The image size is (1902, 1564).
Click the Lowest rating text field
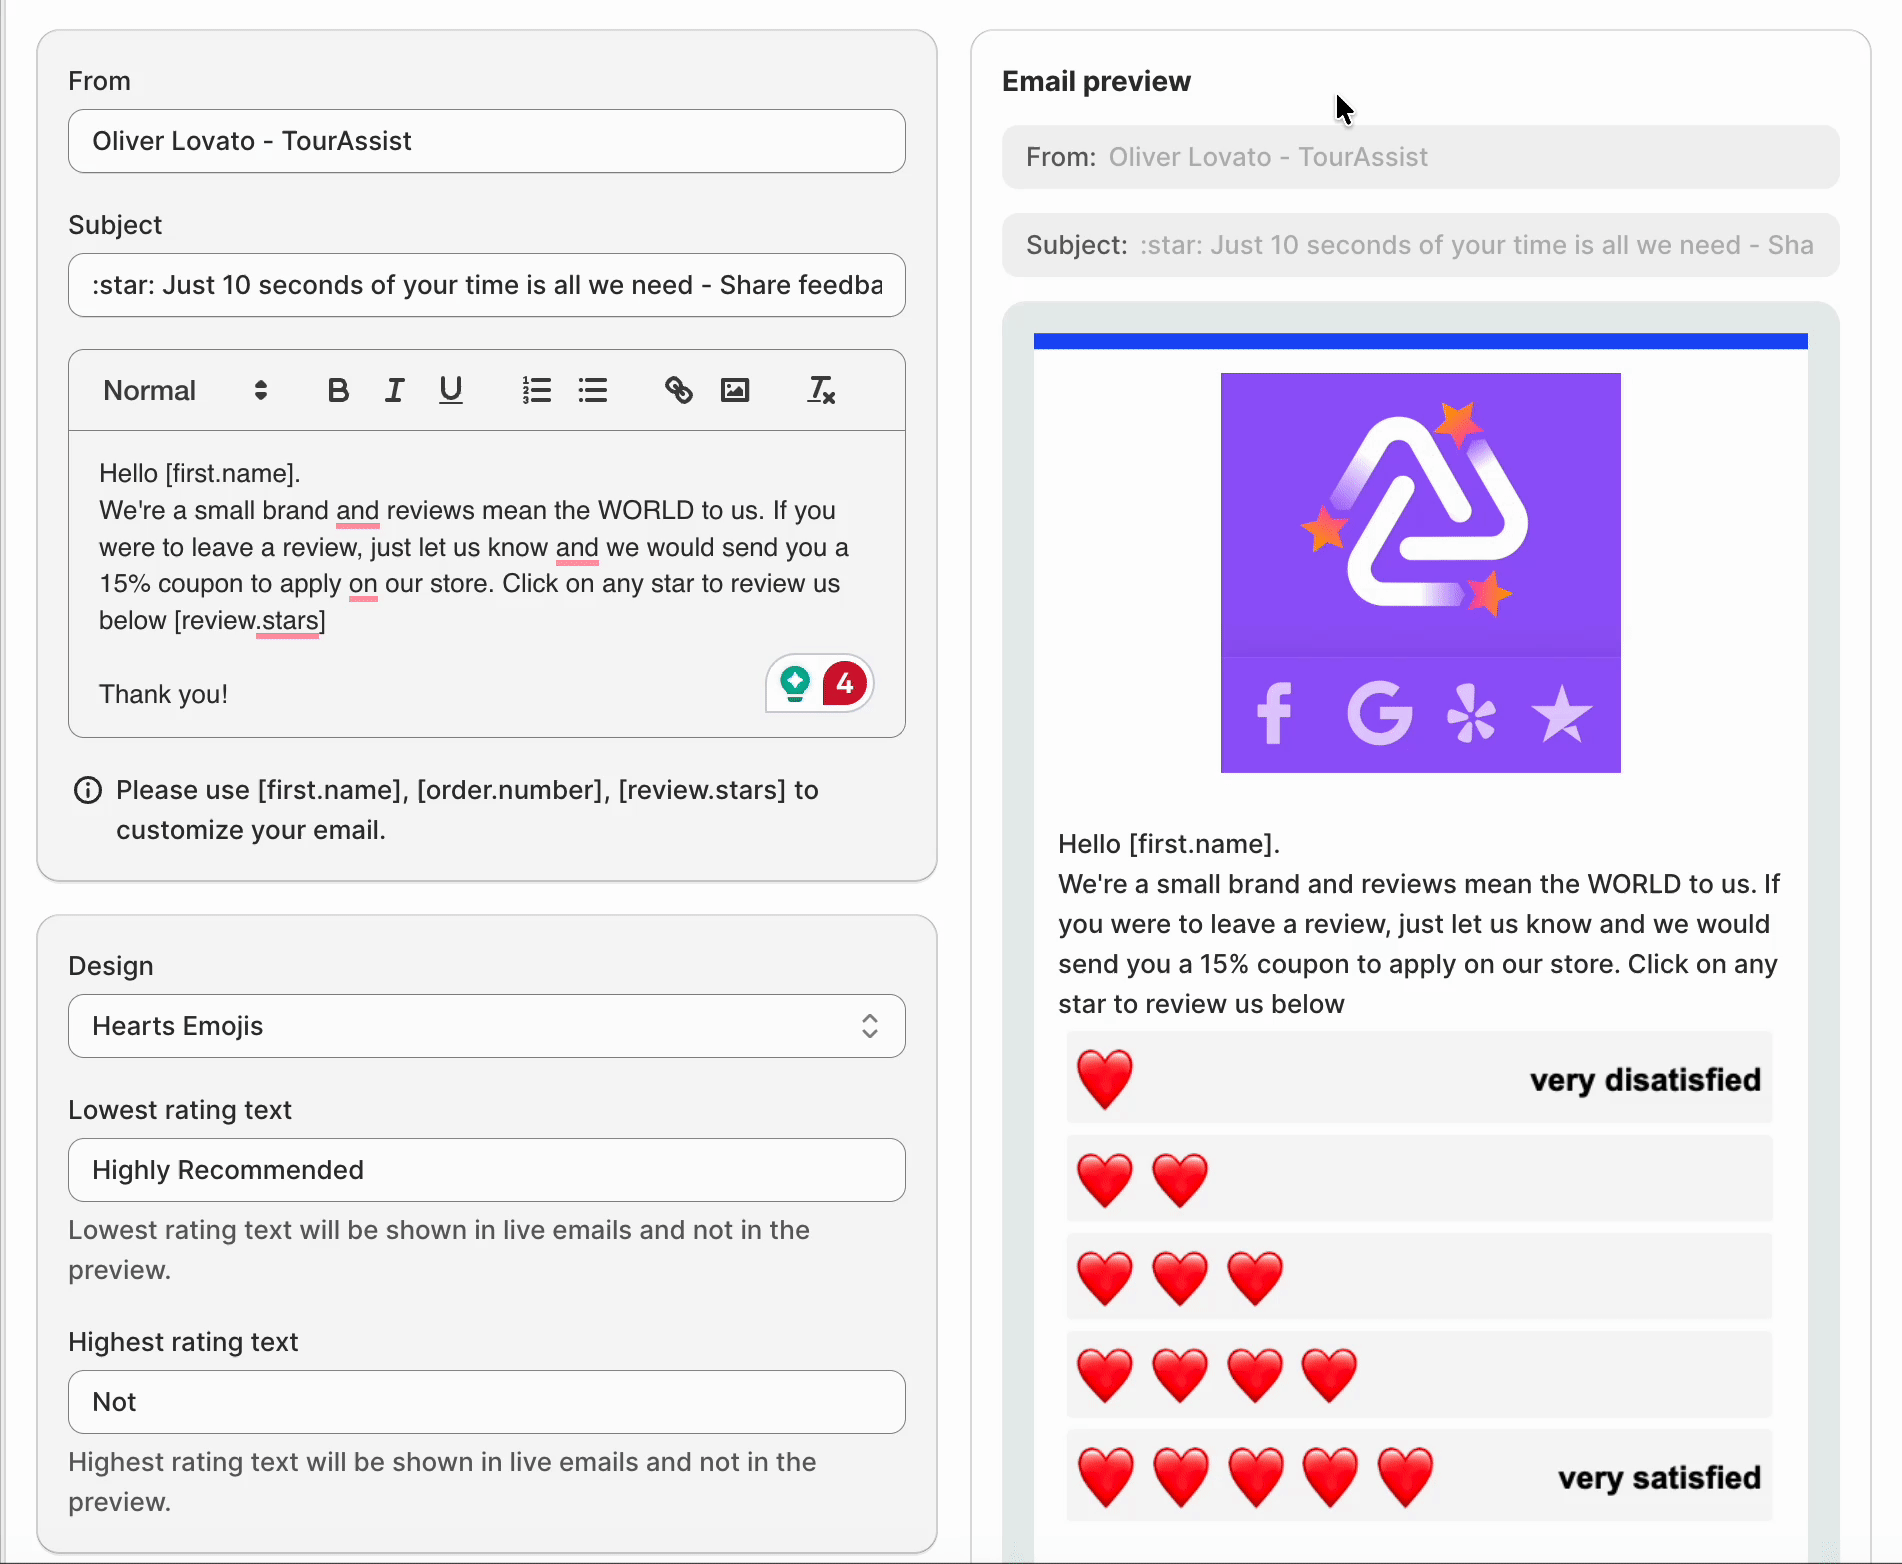[487, 1170]
